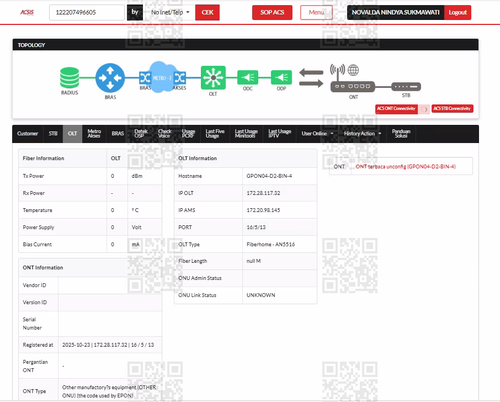This screenshot has width=500, height=402.
Task: Select the OLT tab
Action: (72, 134)
